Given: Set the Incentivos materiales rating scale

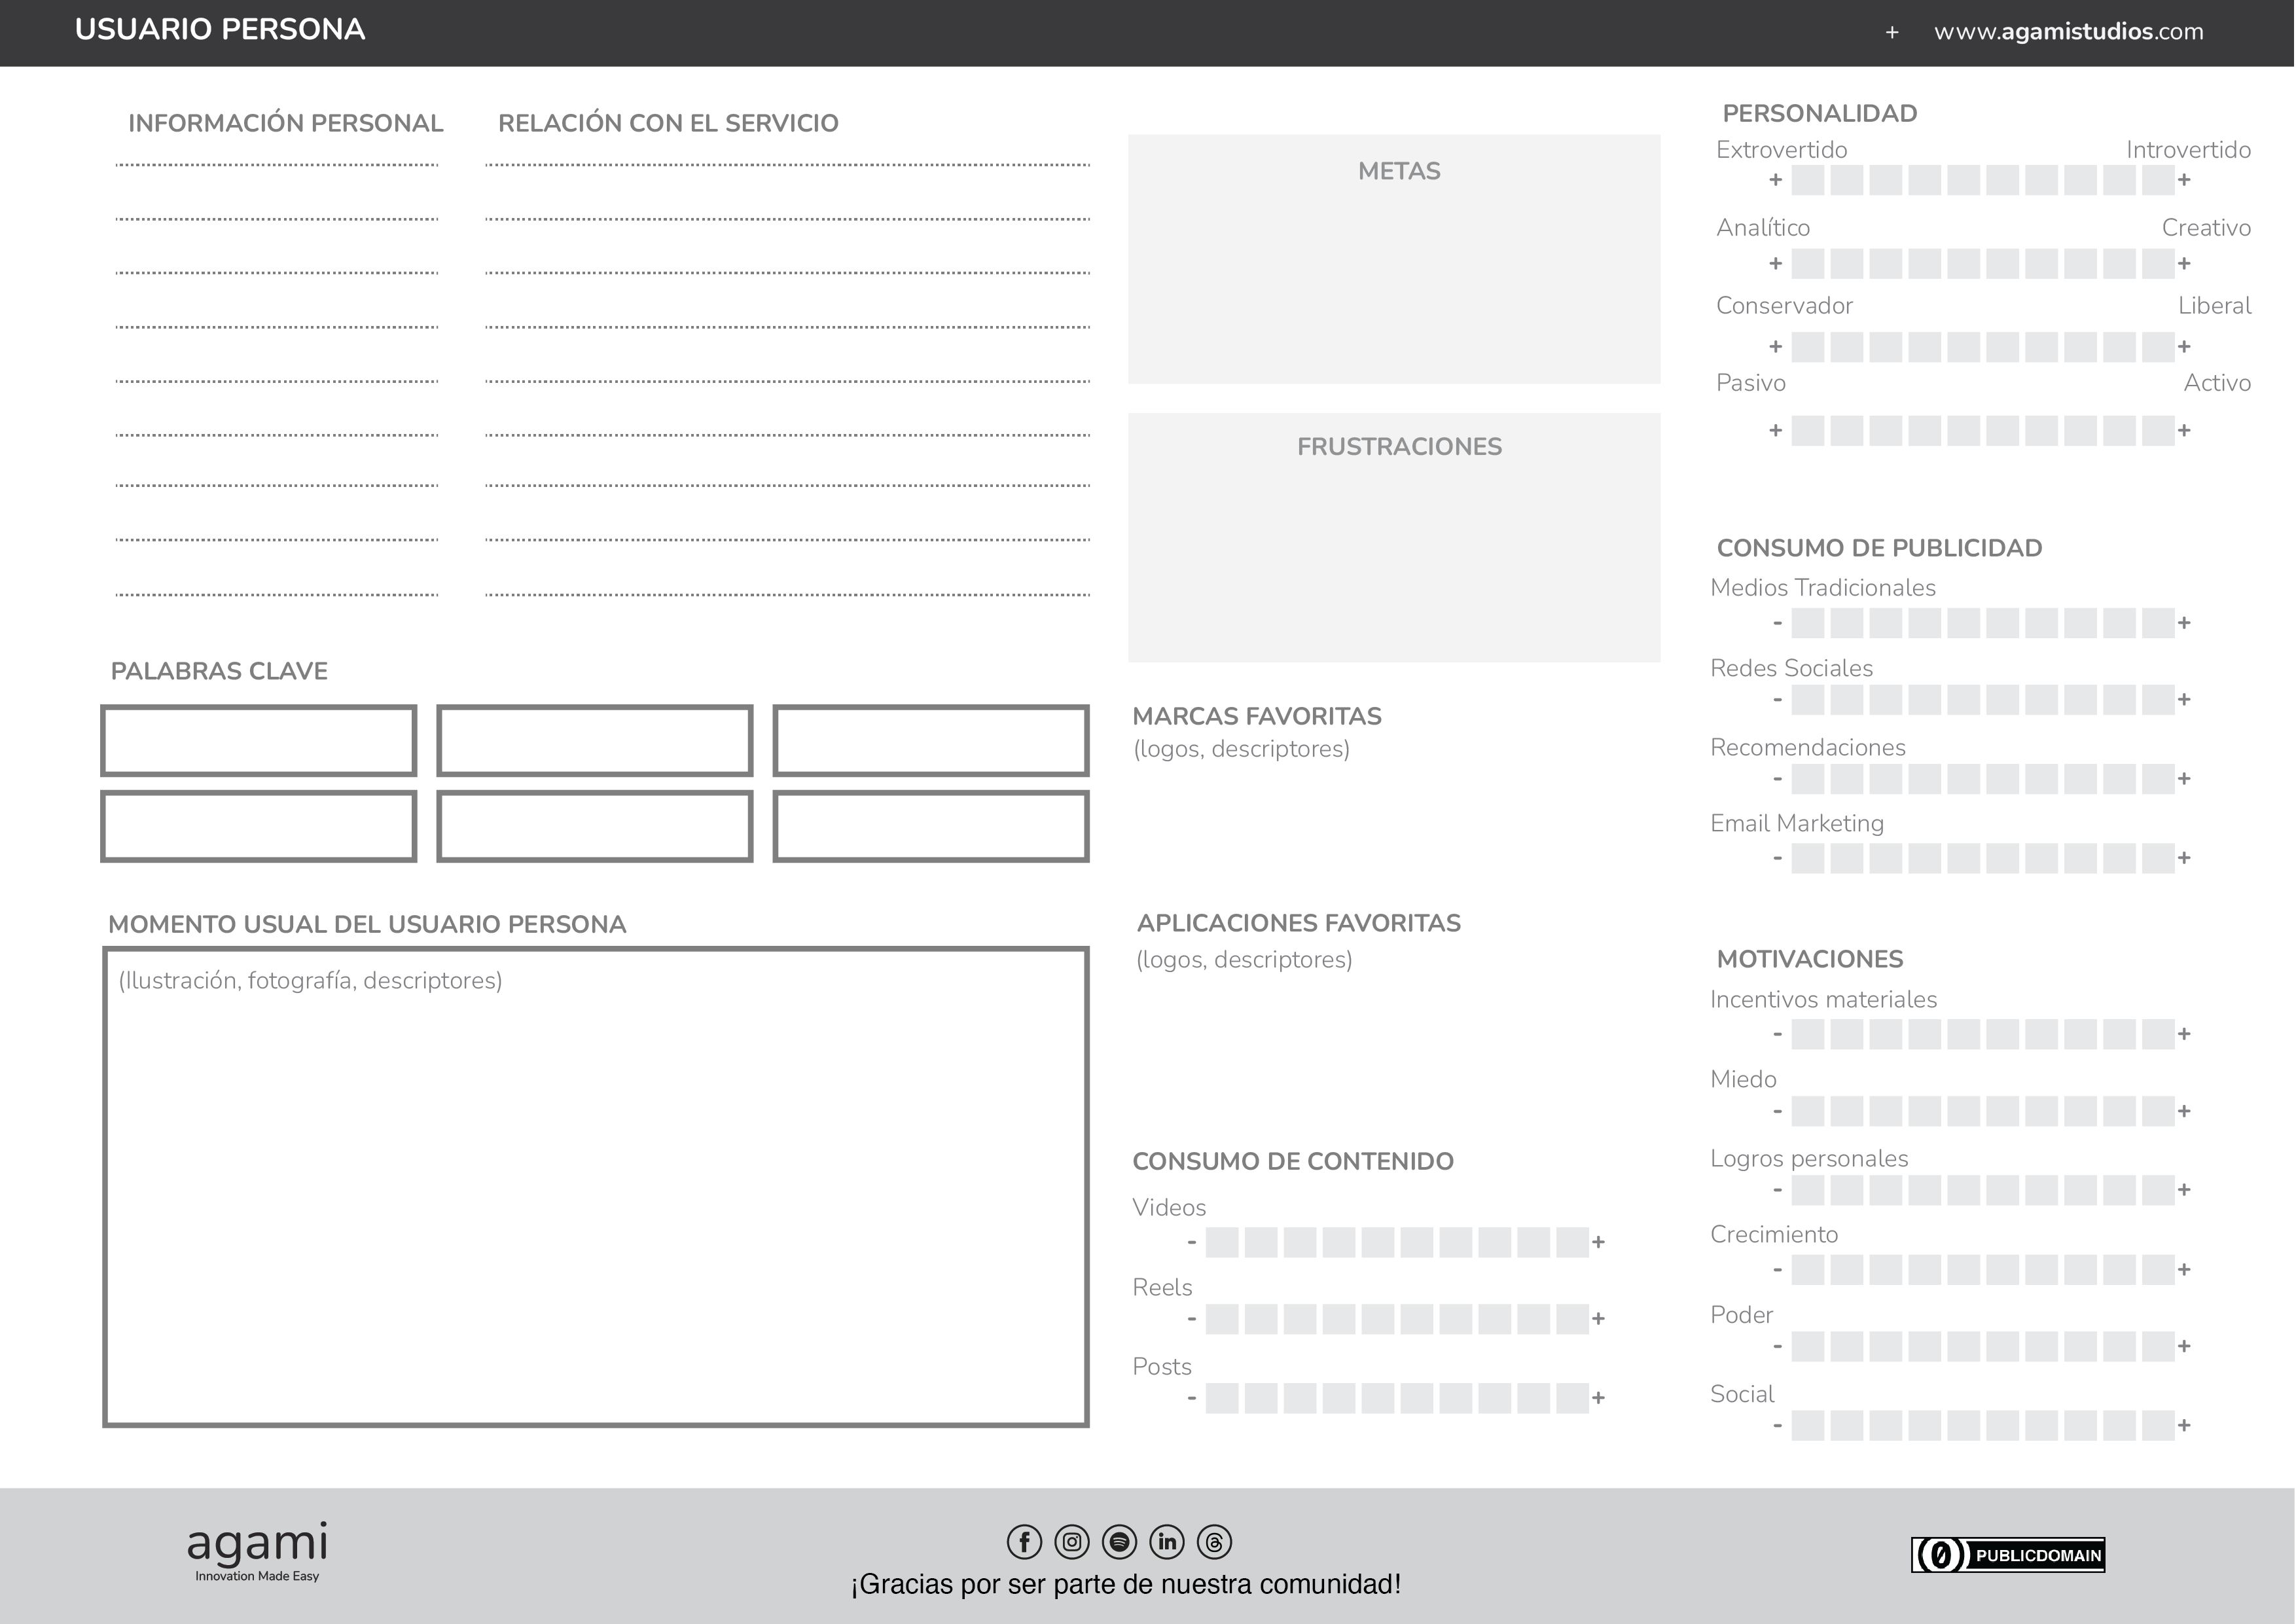Looking at the screenshot, I should tap(1982, 1034).
